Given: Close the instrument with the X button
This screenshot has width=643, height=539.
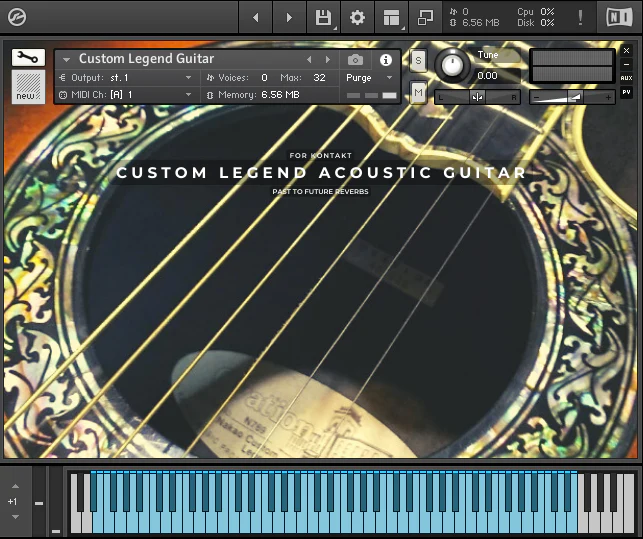Looking at the screenshot, I should (x=626, y=50).
